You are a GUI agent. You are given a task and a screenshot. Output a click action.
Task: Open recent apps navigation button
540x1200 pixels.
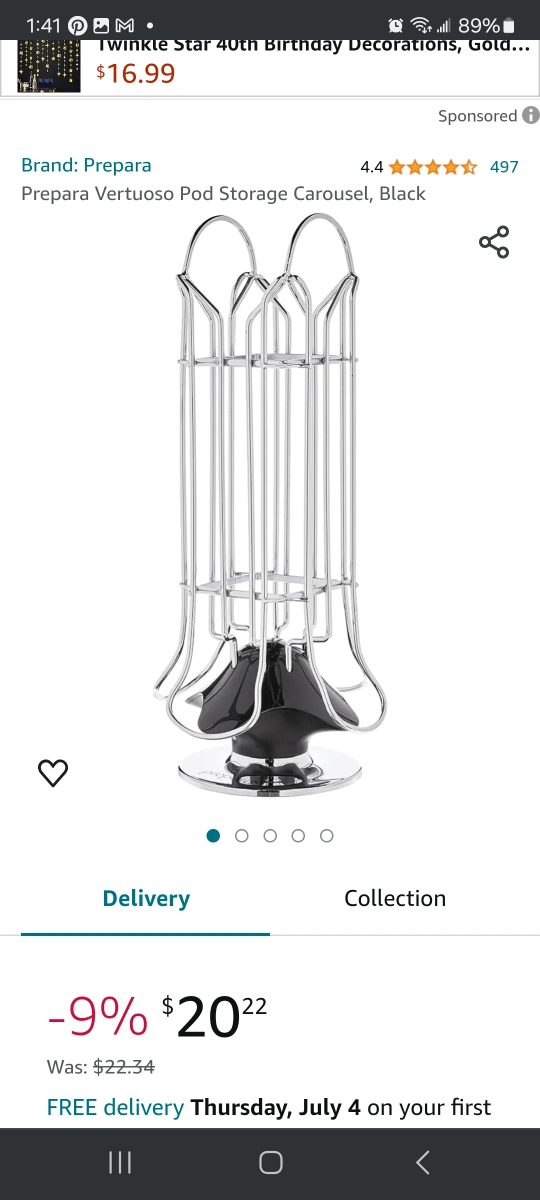point(119,1162)
